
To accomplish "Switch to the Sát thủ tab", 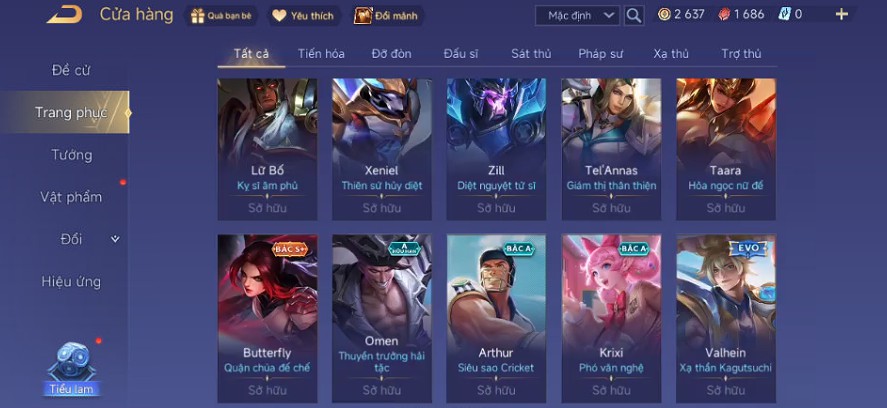I will coord(531,54).
